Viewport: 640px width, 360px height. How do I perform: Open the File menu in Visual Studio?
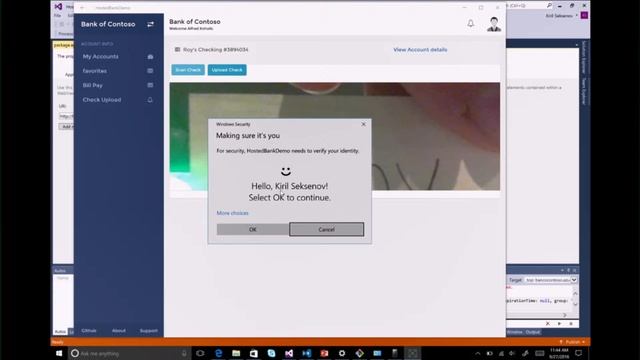tap(58, 16)
